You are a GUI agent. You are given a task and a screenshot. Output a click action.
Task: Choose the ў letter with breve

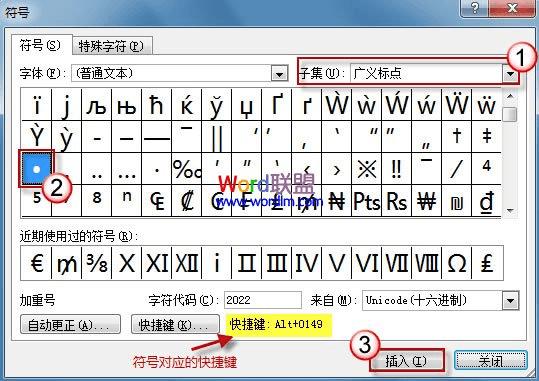(x=217, y=105)
